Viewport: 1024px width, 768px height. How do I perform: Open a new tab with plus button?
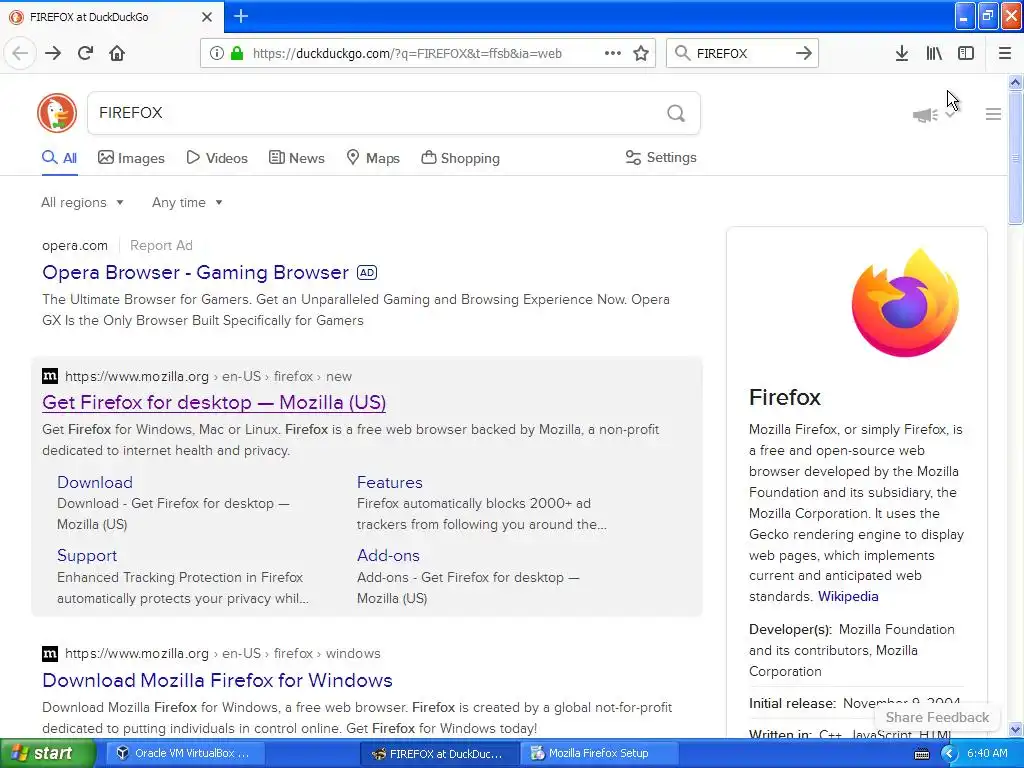coord(241,16)
